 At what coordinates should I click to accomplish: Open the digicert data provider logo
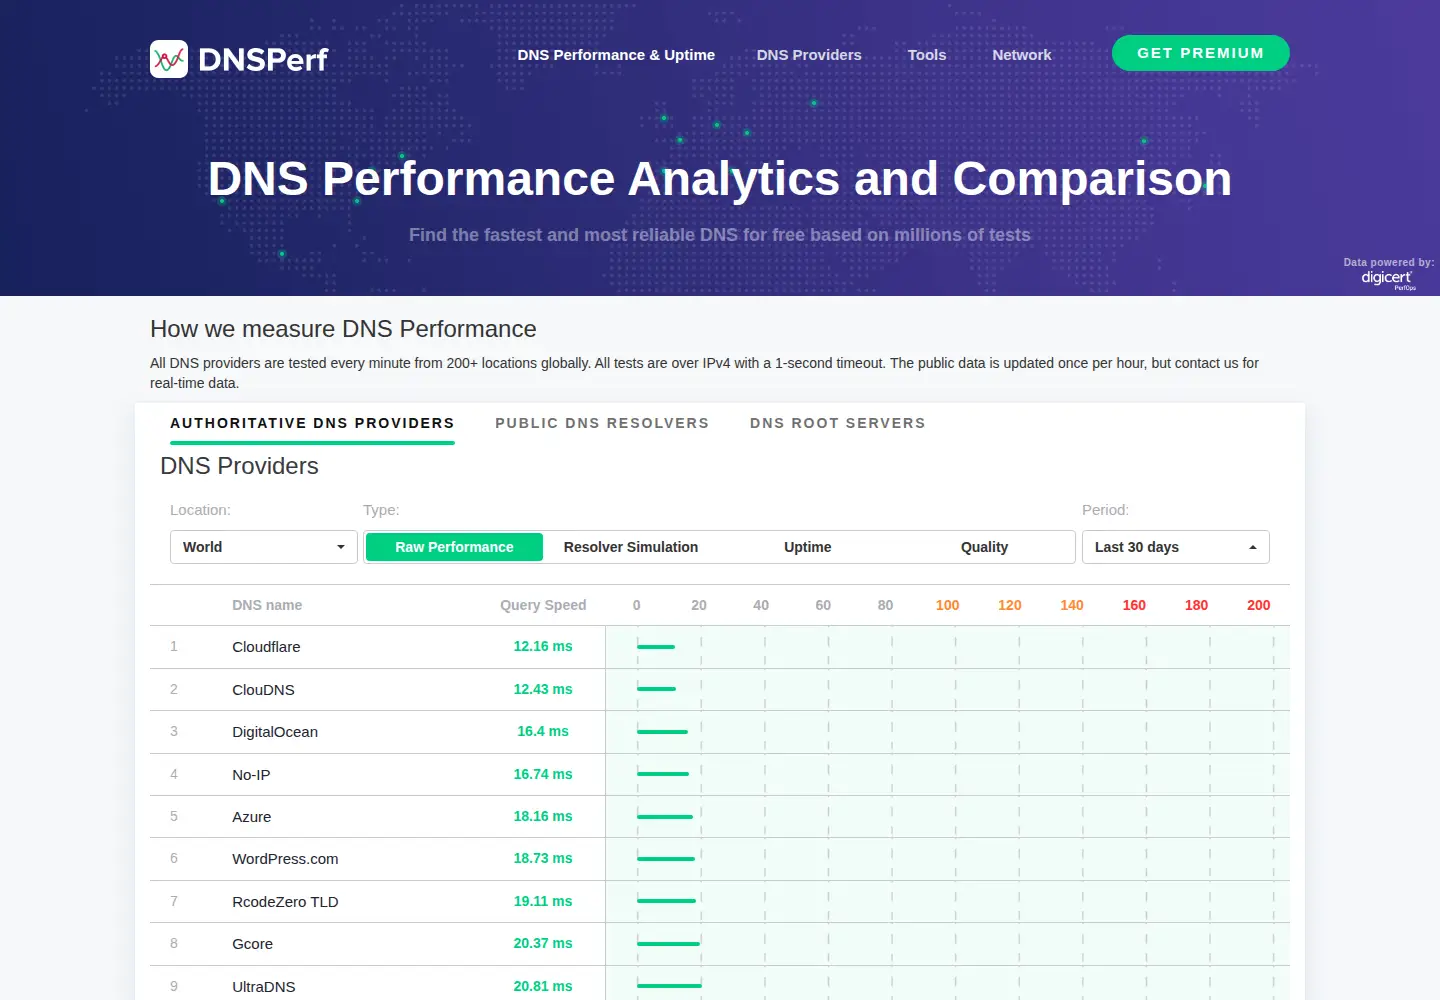click(1387, 278)
